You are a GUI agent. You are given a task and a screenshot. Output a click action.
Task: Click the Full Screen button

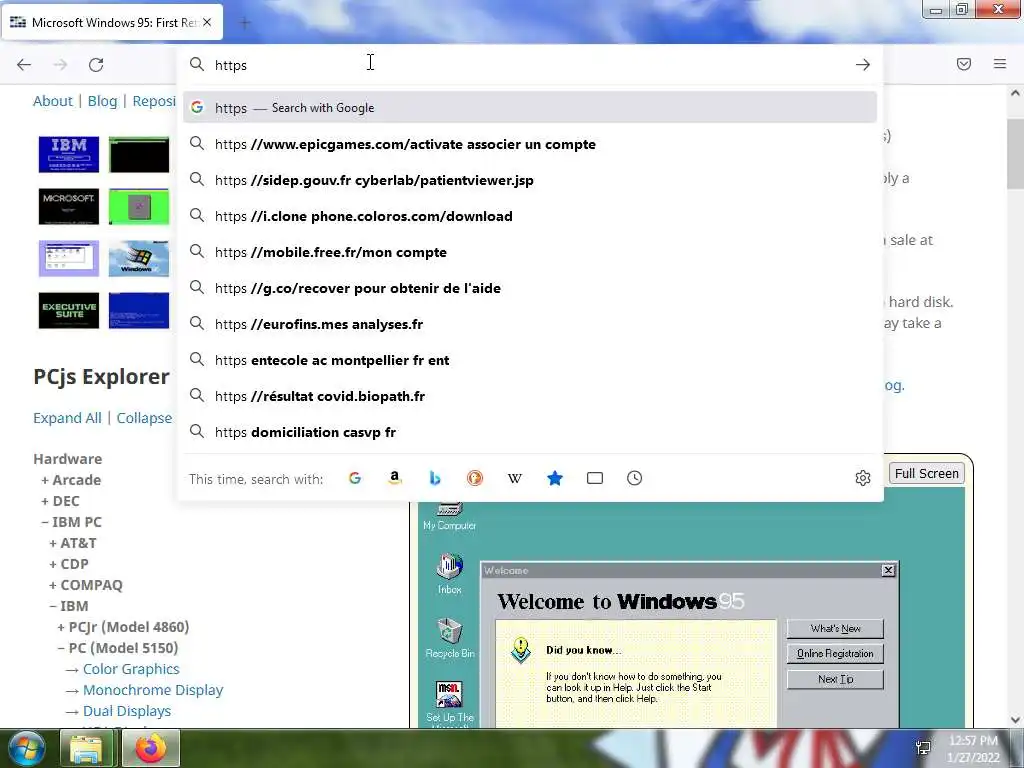[926, 473]
